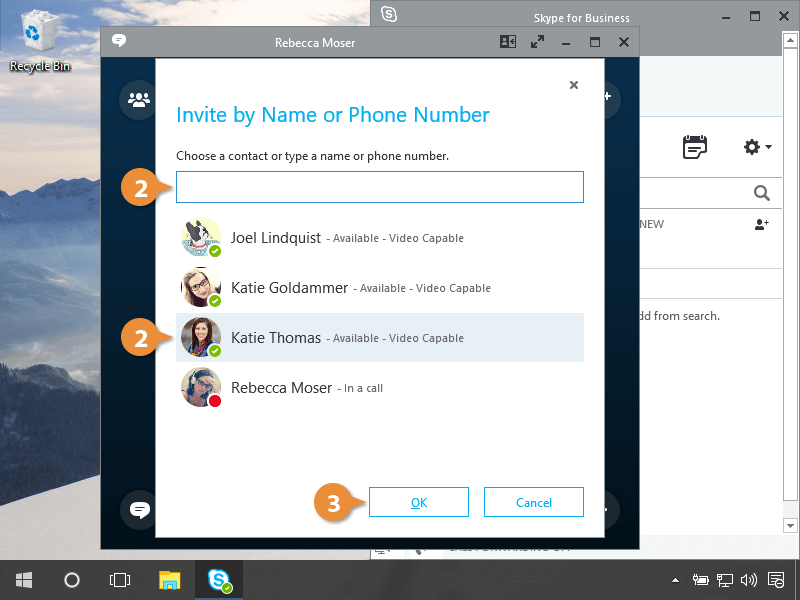800x600 pixels.
Task: Open the meetings calendar icon in Skype
Action: click(694, 147)
